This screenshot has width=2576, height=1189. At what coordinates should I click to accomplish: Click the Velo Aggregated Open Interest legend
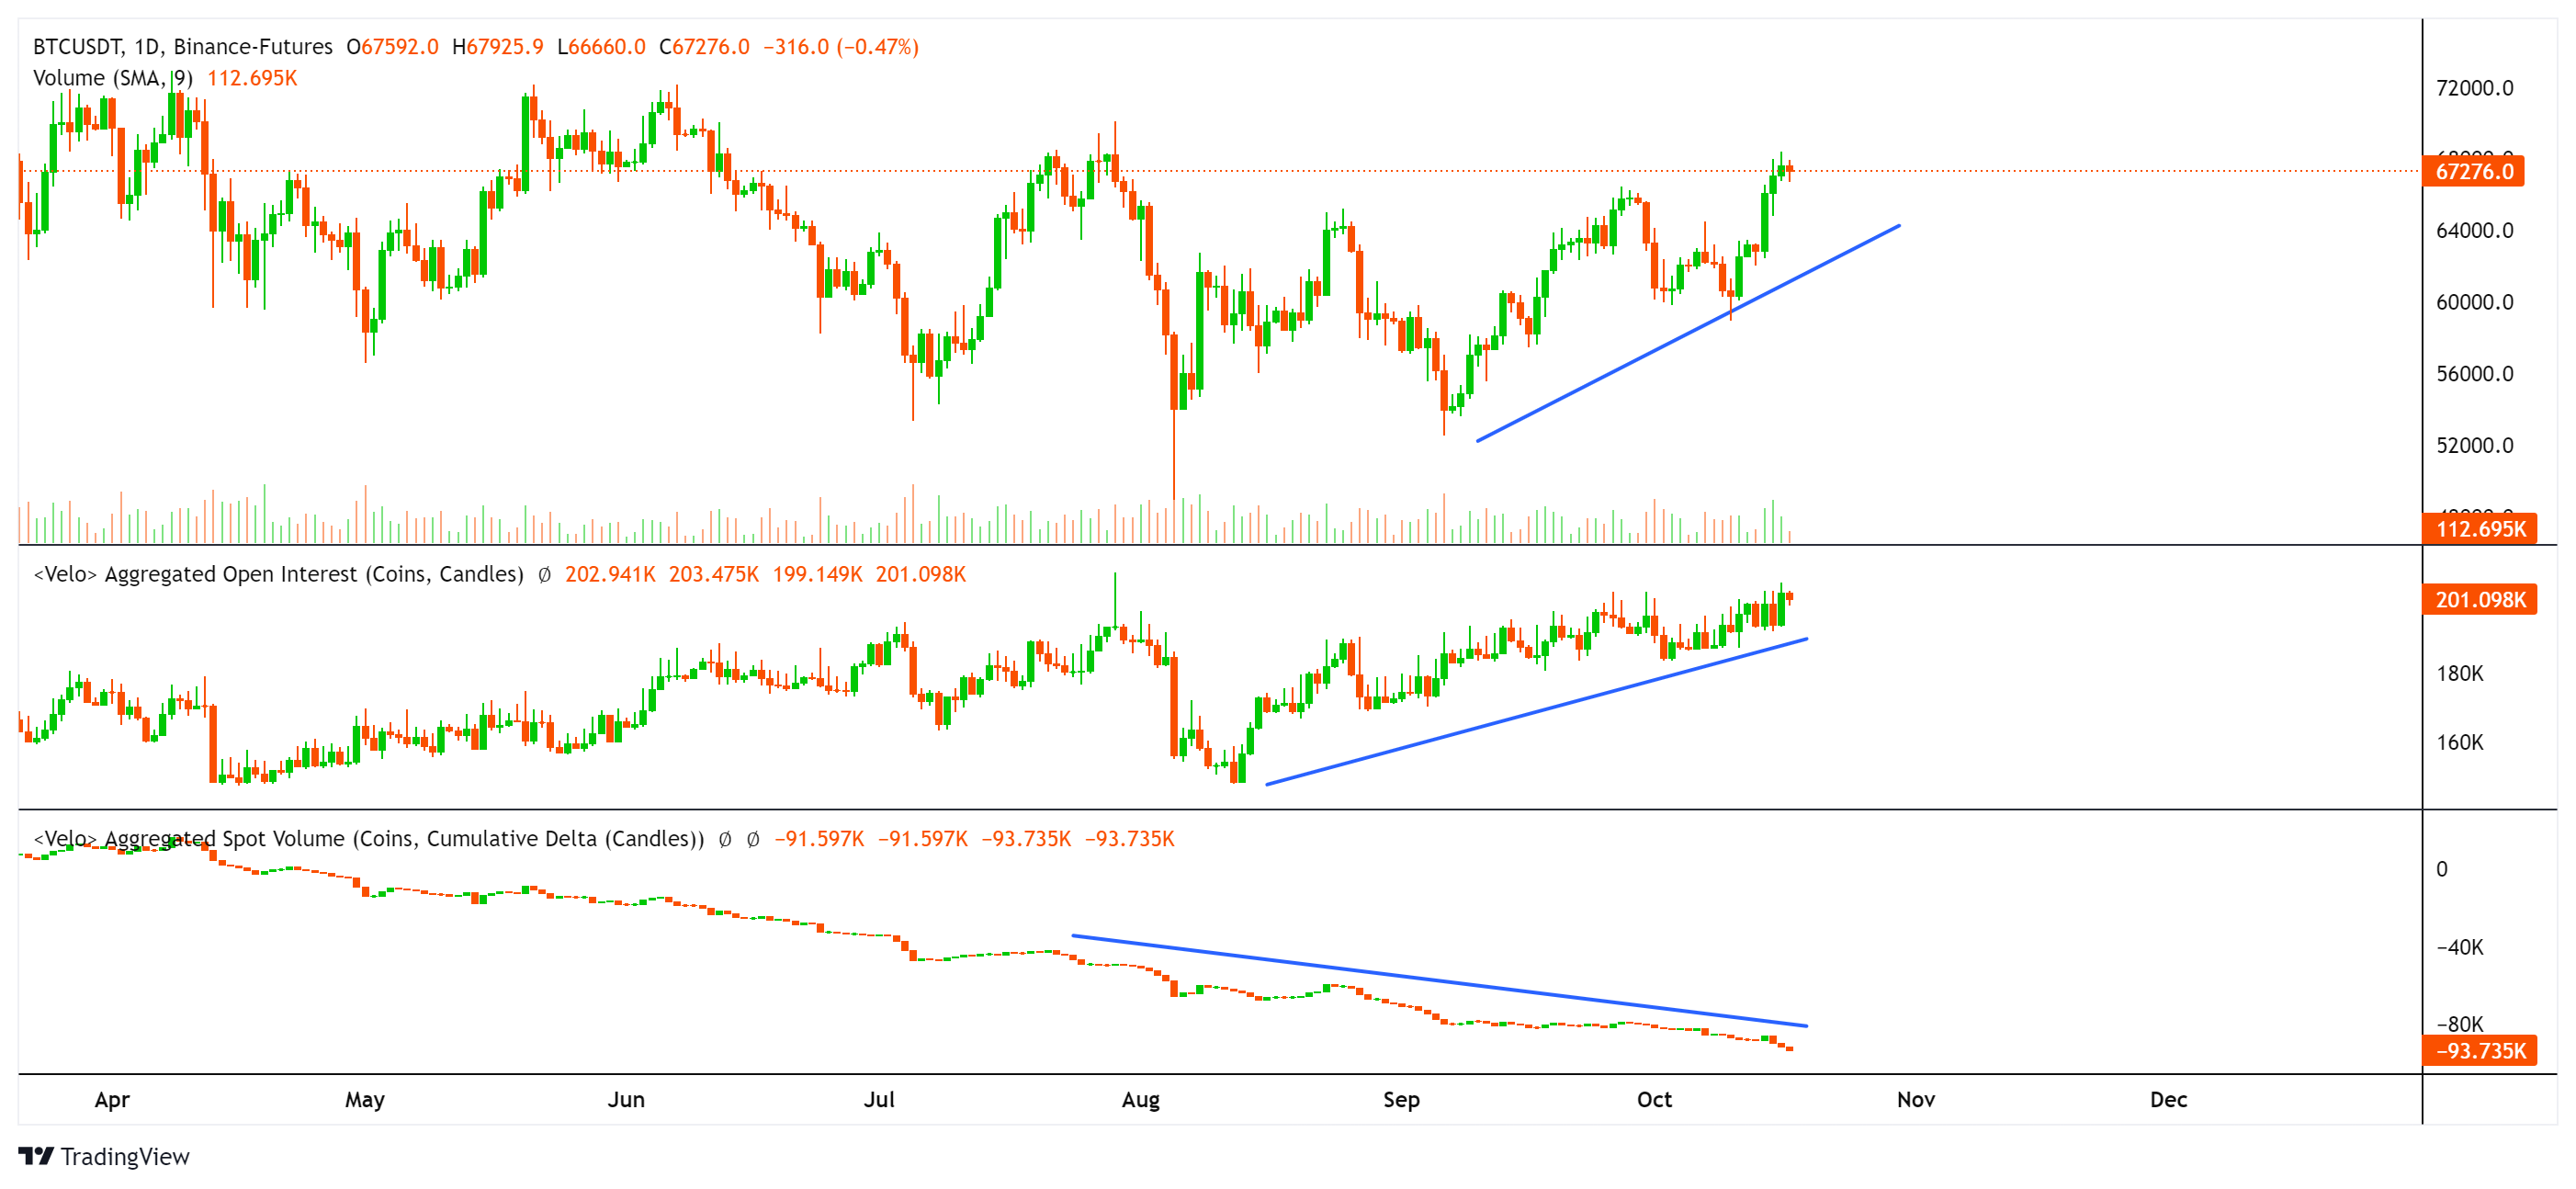279,575
